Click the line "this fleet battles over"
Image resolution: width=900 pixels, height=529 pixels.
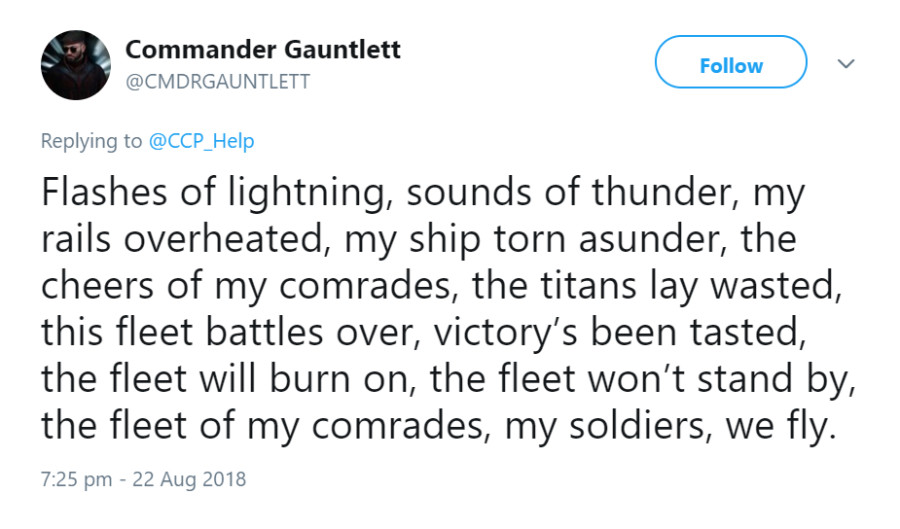(x=424, y=333)
